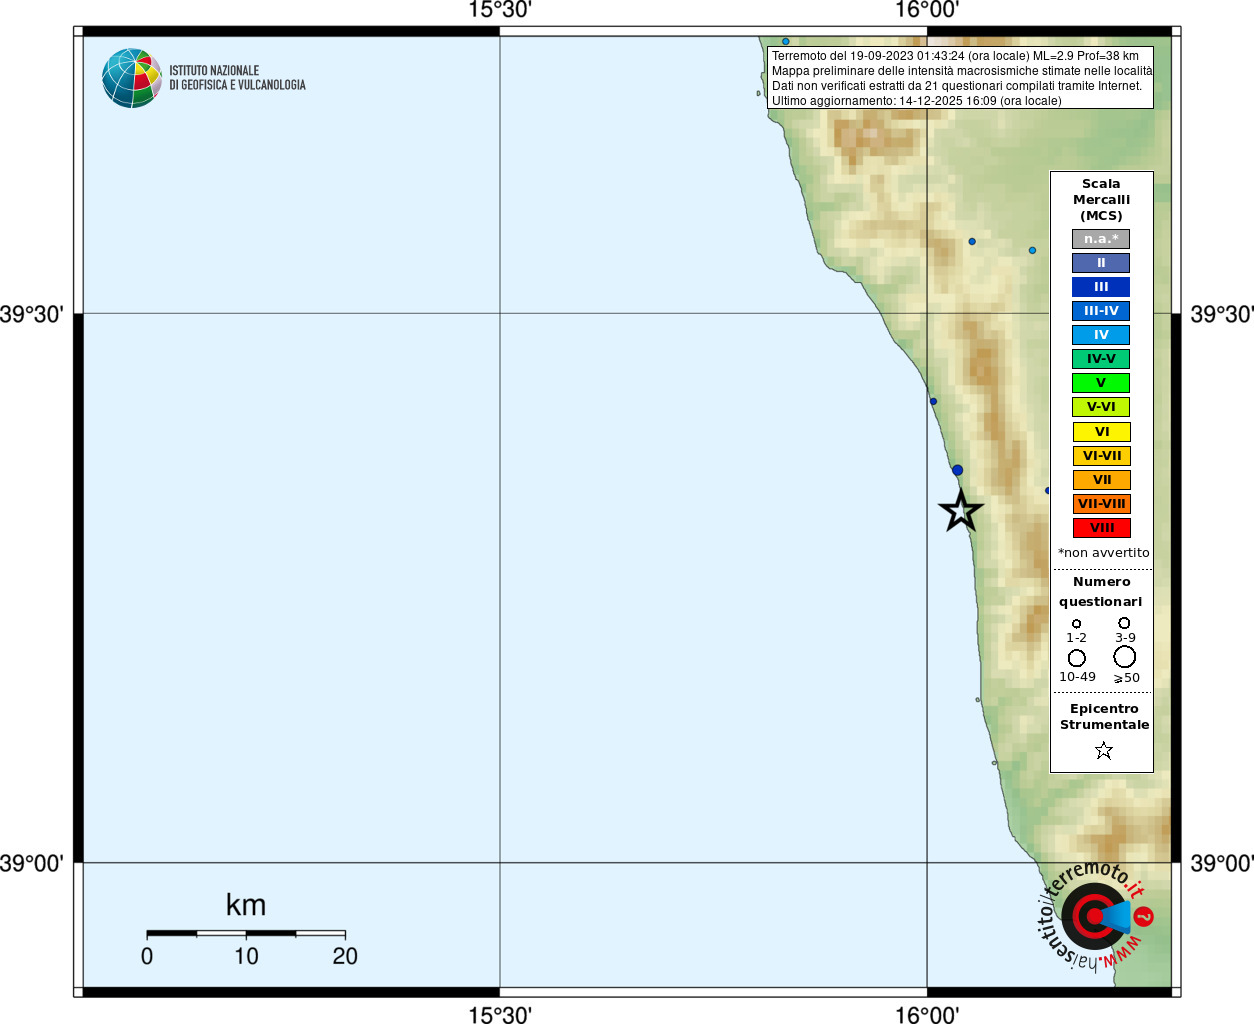
Task: Click the hai sentito il terremoto target logo
Action: [x=1095, y=916]
